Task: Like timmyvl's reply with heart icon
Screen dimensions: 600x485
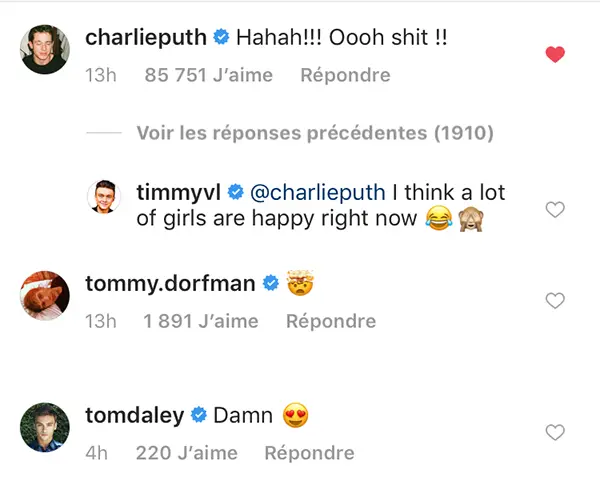Action: (555, 209)
